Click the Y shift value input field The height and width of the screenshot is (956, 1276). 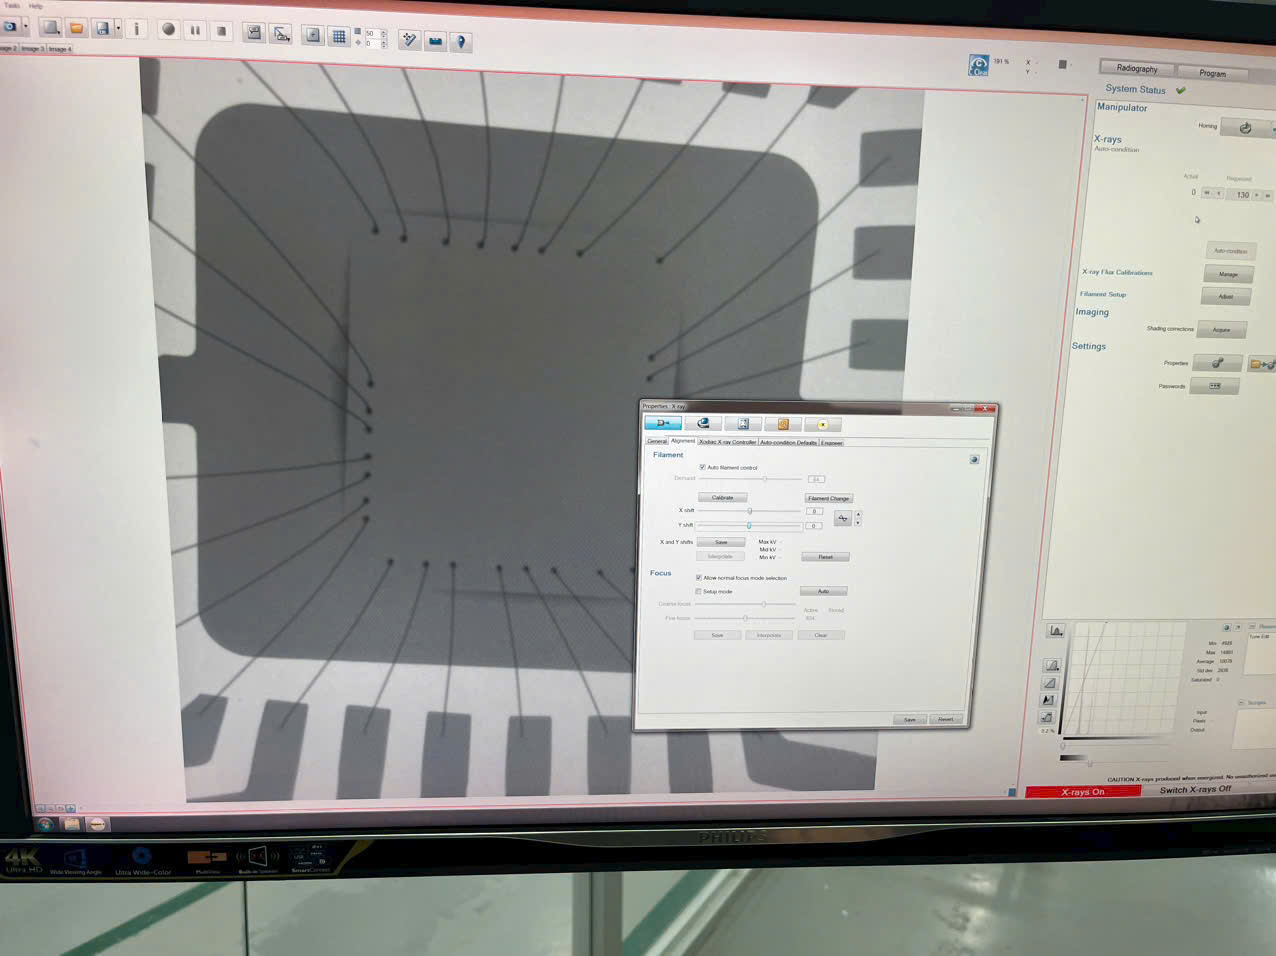pyautogui.click(x=814, y=525)
